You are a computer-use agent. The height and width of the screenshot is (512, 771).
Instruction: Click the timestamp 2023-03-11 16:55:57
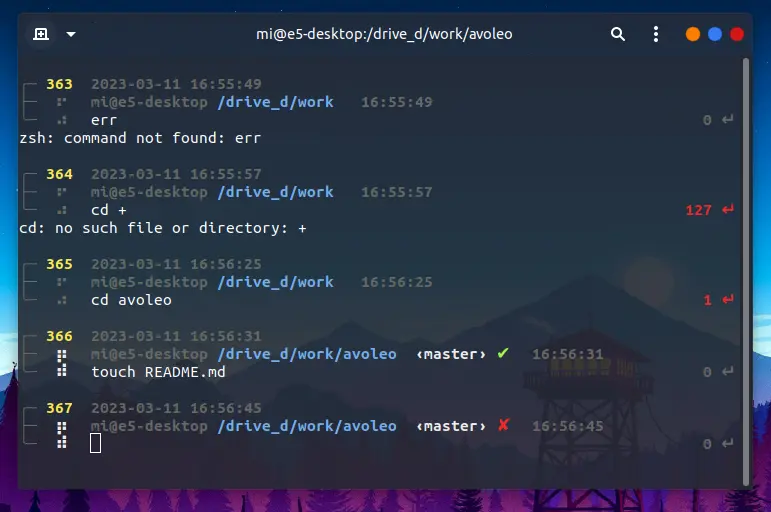pyautogui.click(x=176, y=174)
